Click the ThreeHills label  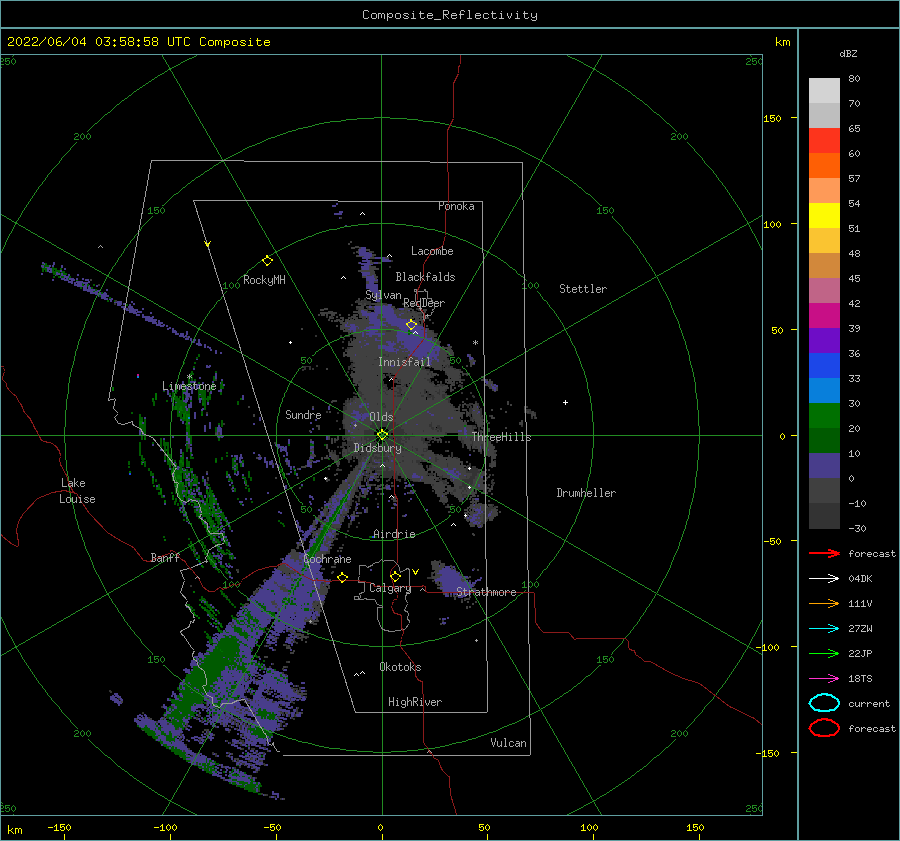[x=501, y=437]
